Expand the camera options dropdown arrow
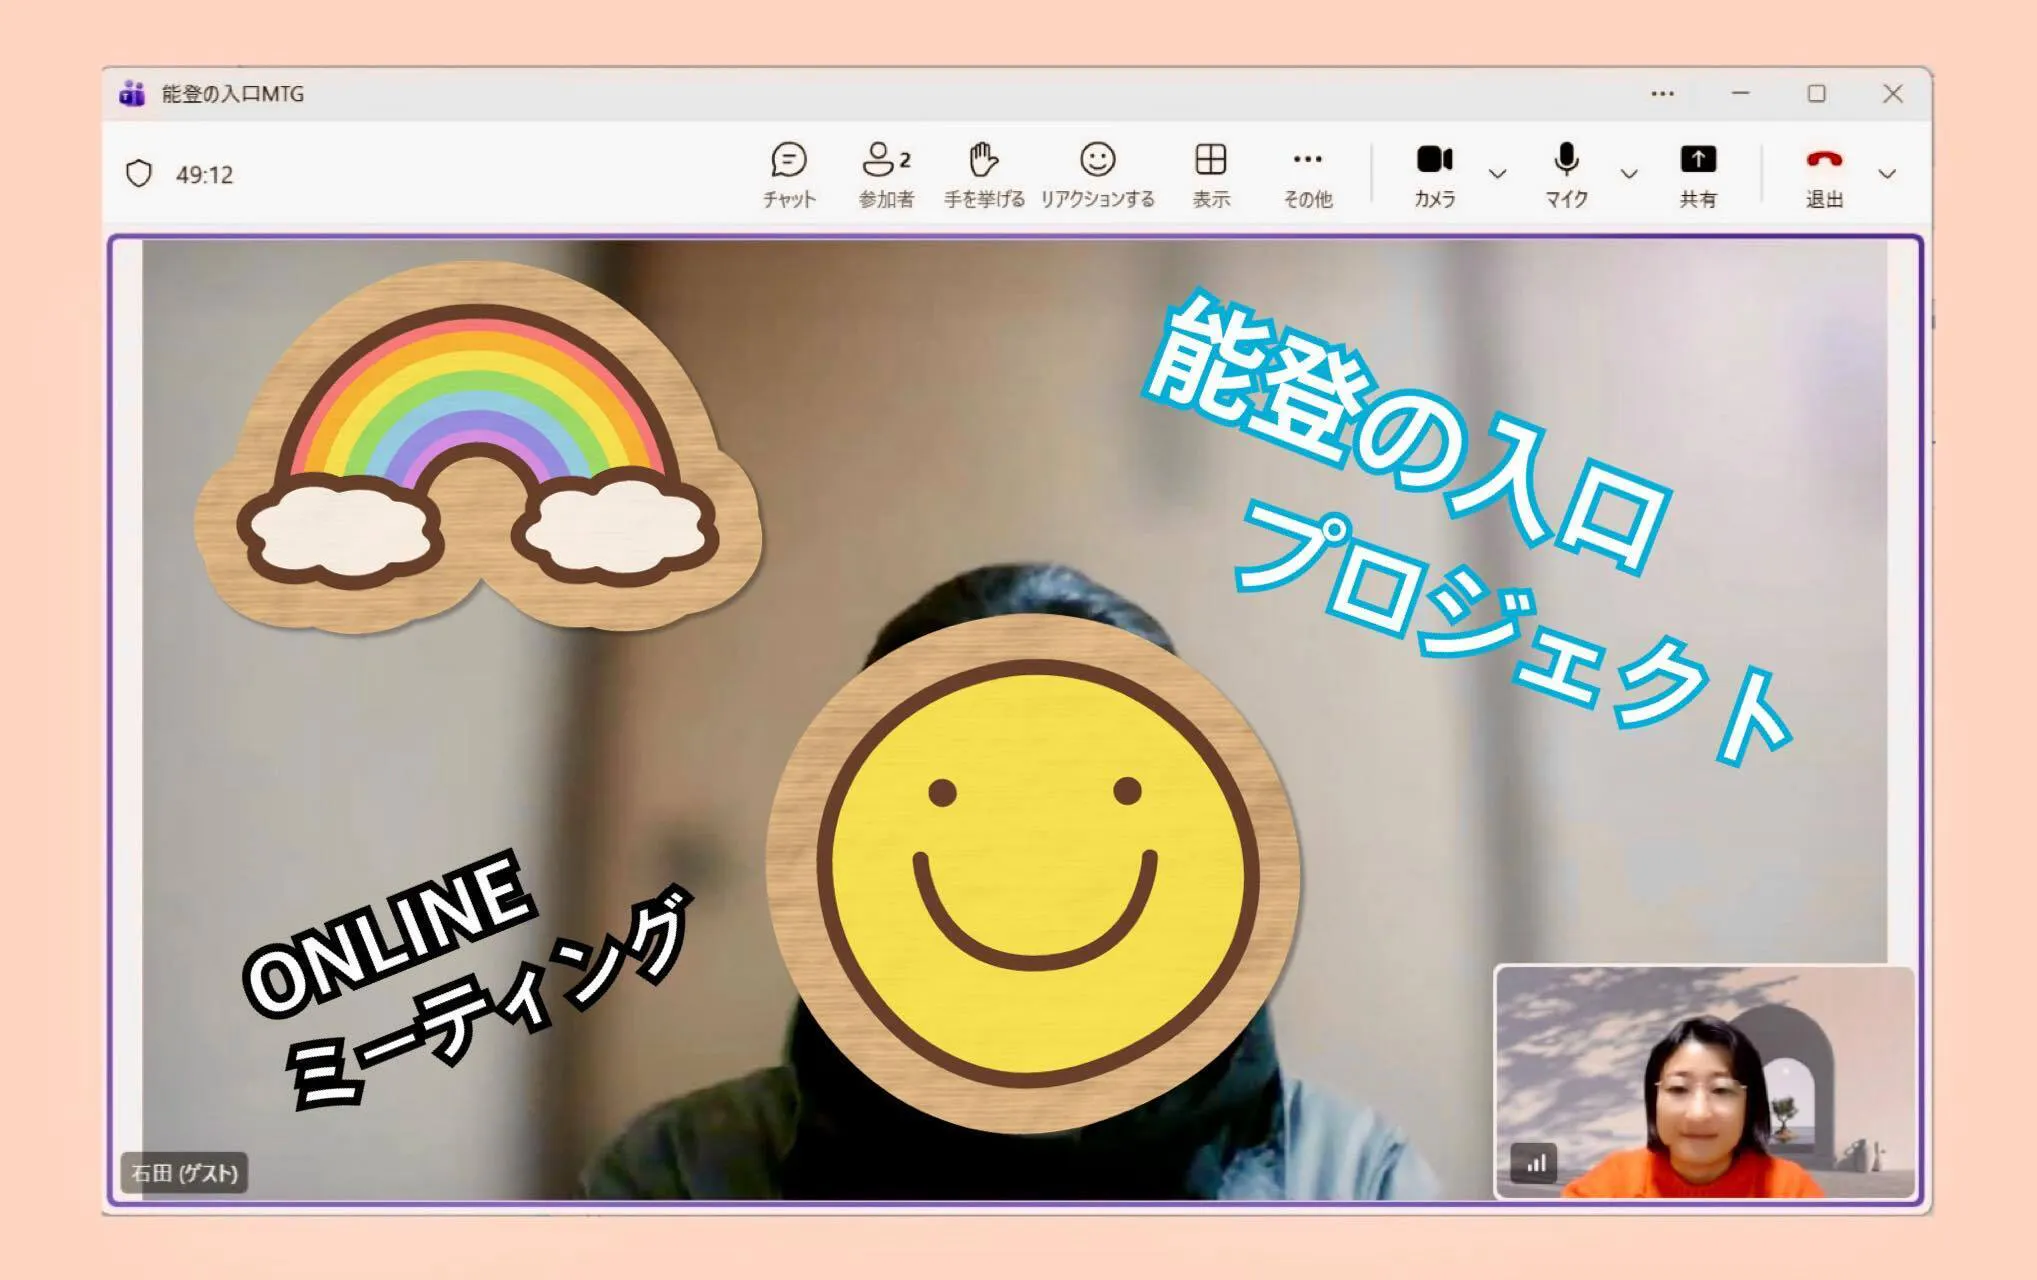2037x1280 pixels. (1497, 174)
